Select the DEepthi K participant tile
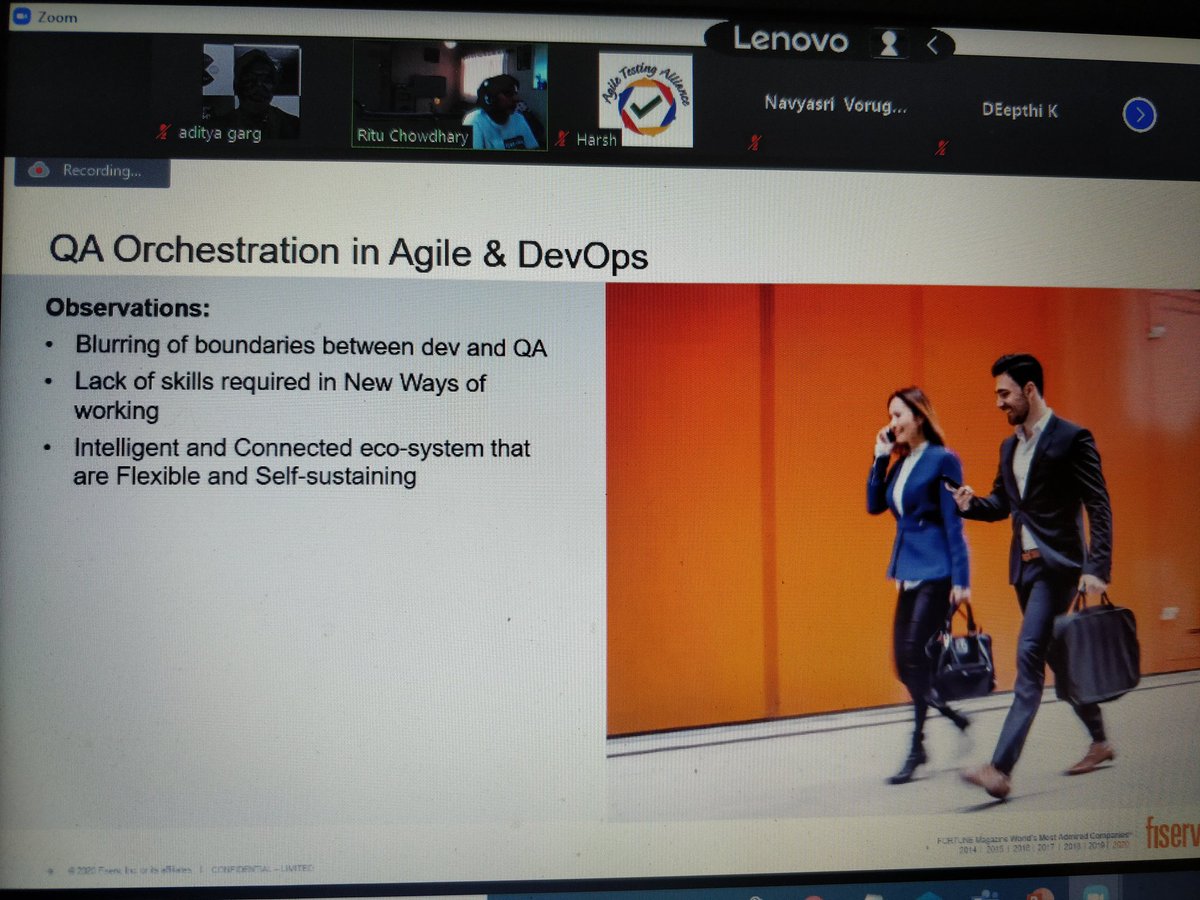 1018,111
